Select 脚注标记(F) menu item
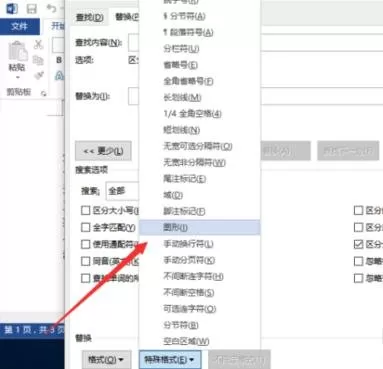This screenshot has height=369, width=383. [x=200, y=211]
